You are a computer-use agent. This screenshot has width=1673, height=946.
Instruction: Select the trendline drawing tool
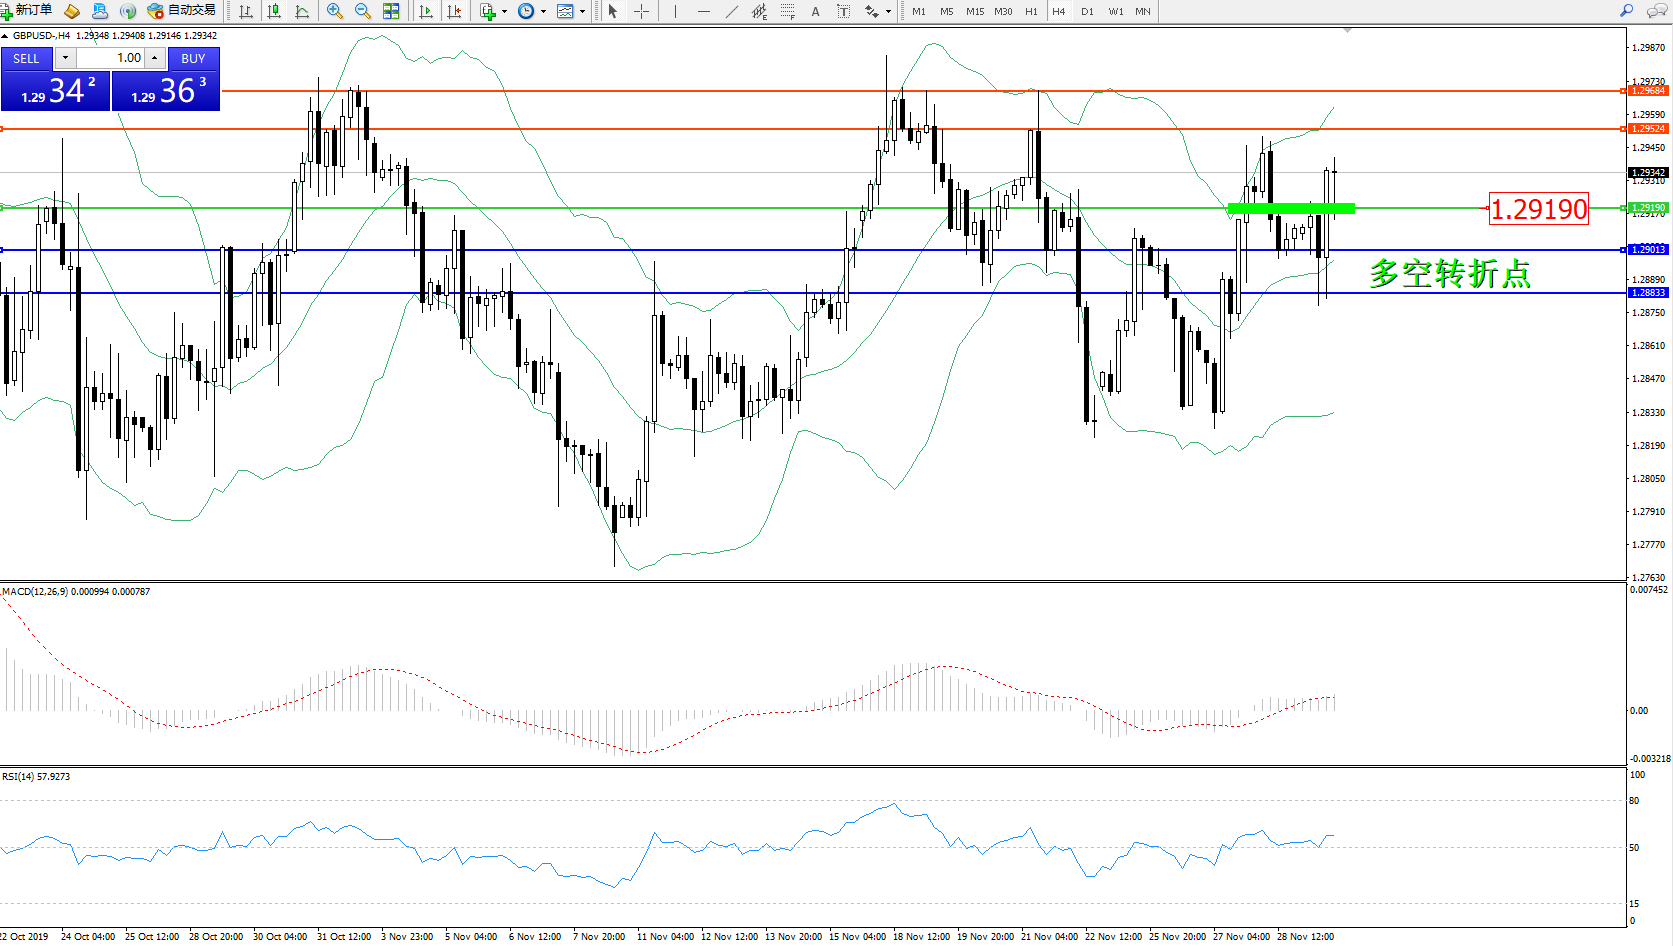coord(732,11)
